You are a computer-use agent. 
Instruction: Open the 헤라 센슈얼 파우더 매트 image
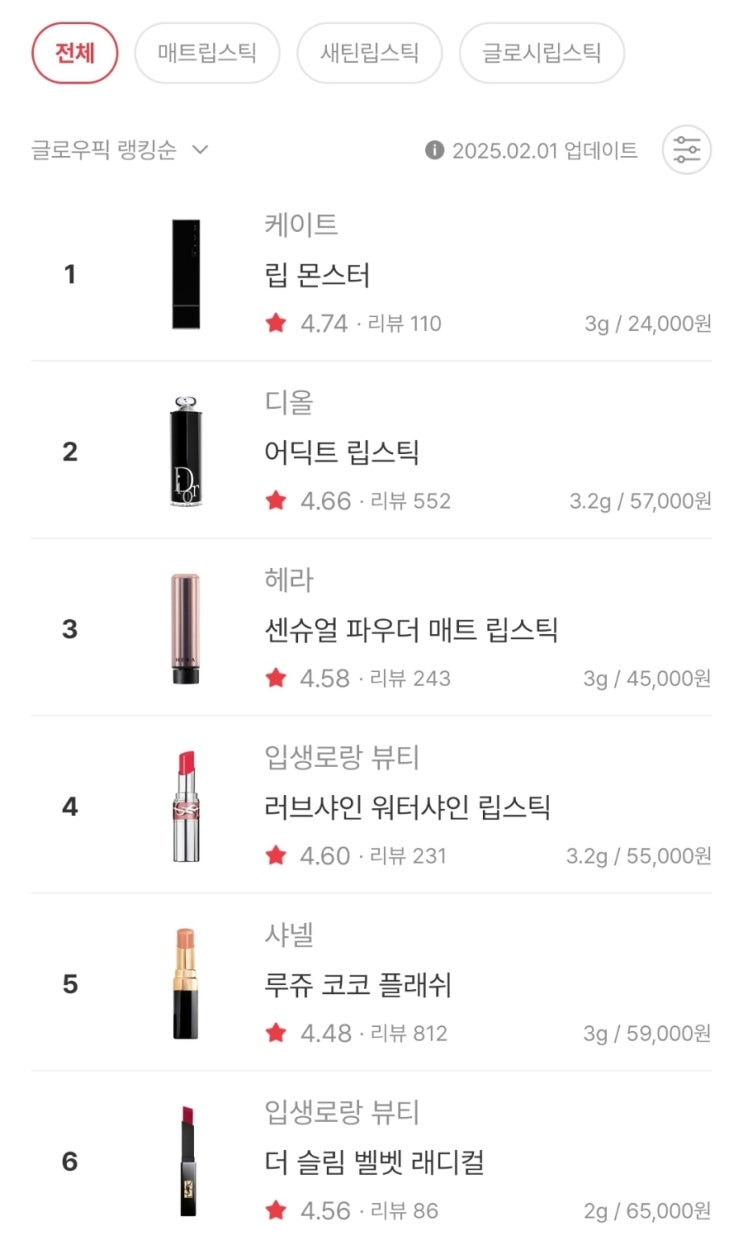click(x=186, y=629)
